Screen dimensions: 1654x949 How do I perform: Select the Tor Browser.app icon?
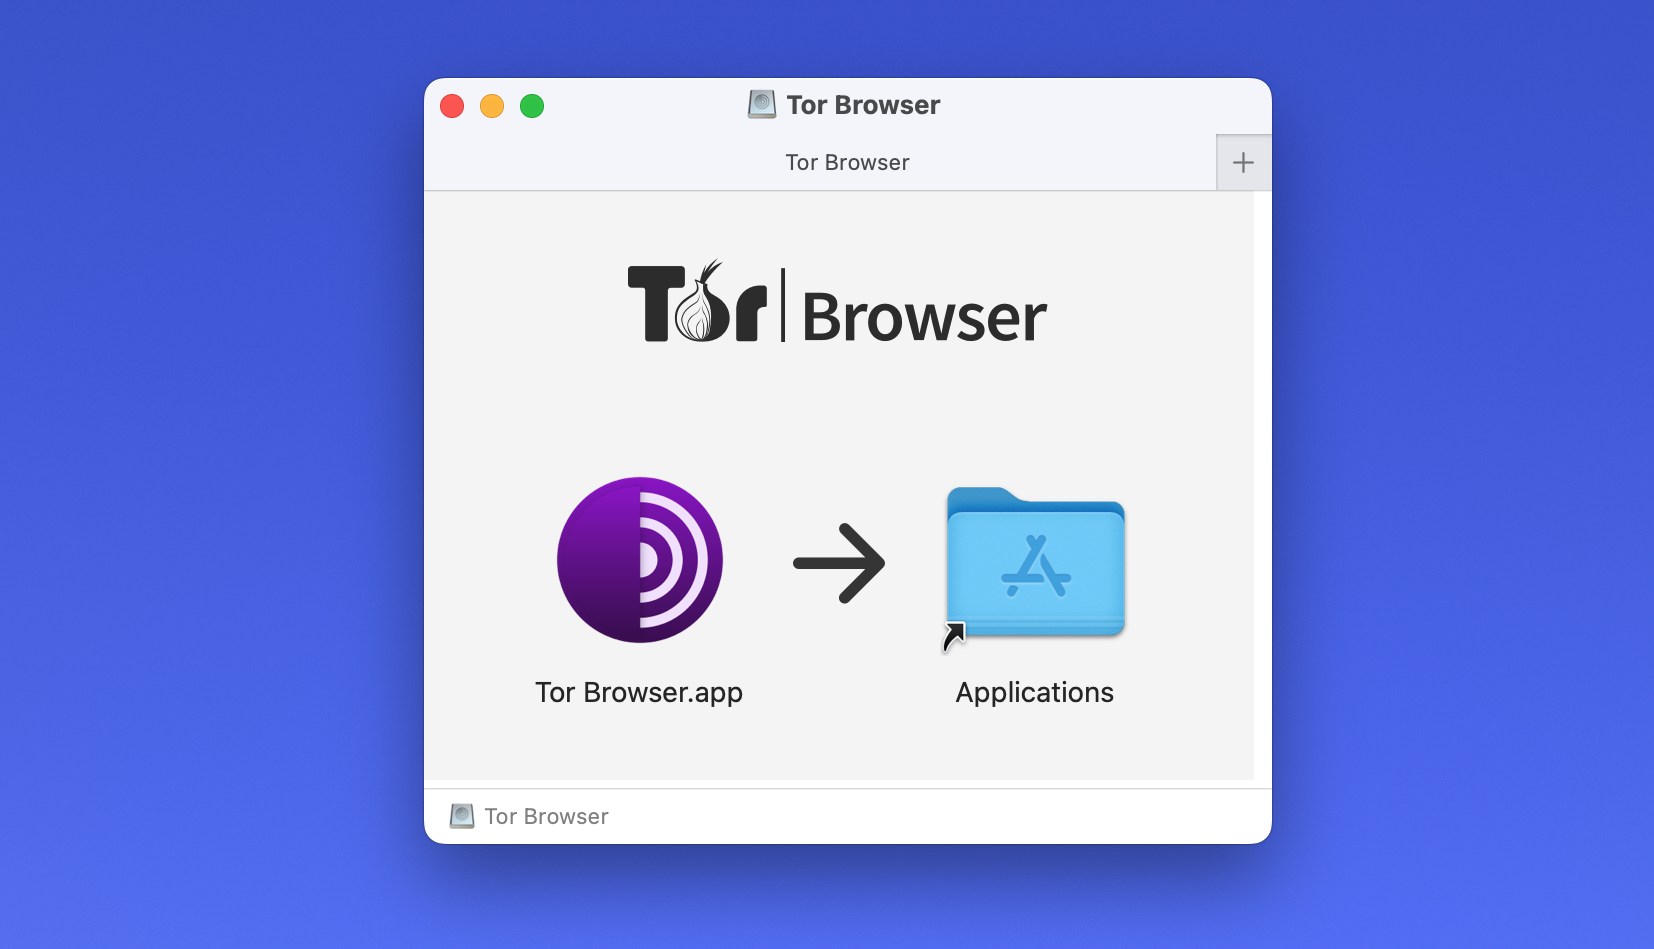pyautogui.click(x=640, y=560)
